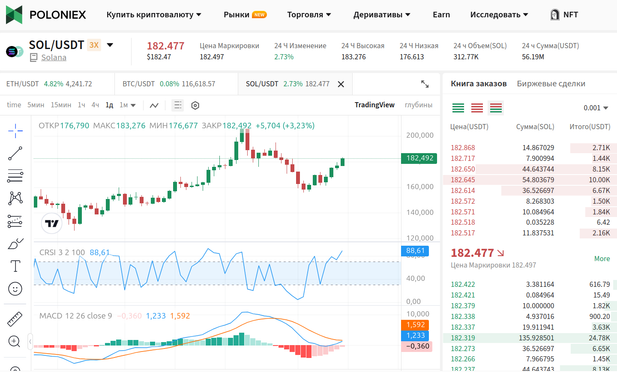Screen dimensions: 617x374
Task: Open Торговля dropdown menu
Action: [309, 15]
